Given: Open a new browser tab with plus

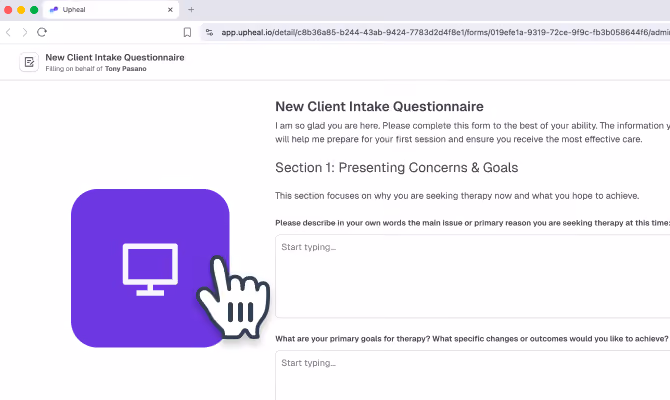Looking at the screenshot, I should click(x=191, y=9).
